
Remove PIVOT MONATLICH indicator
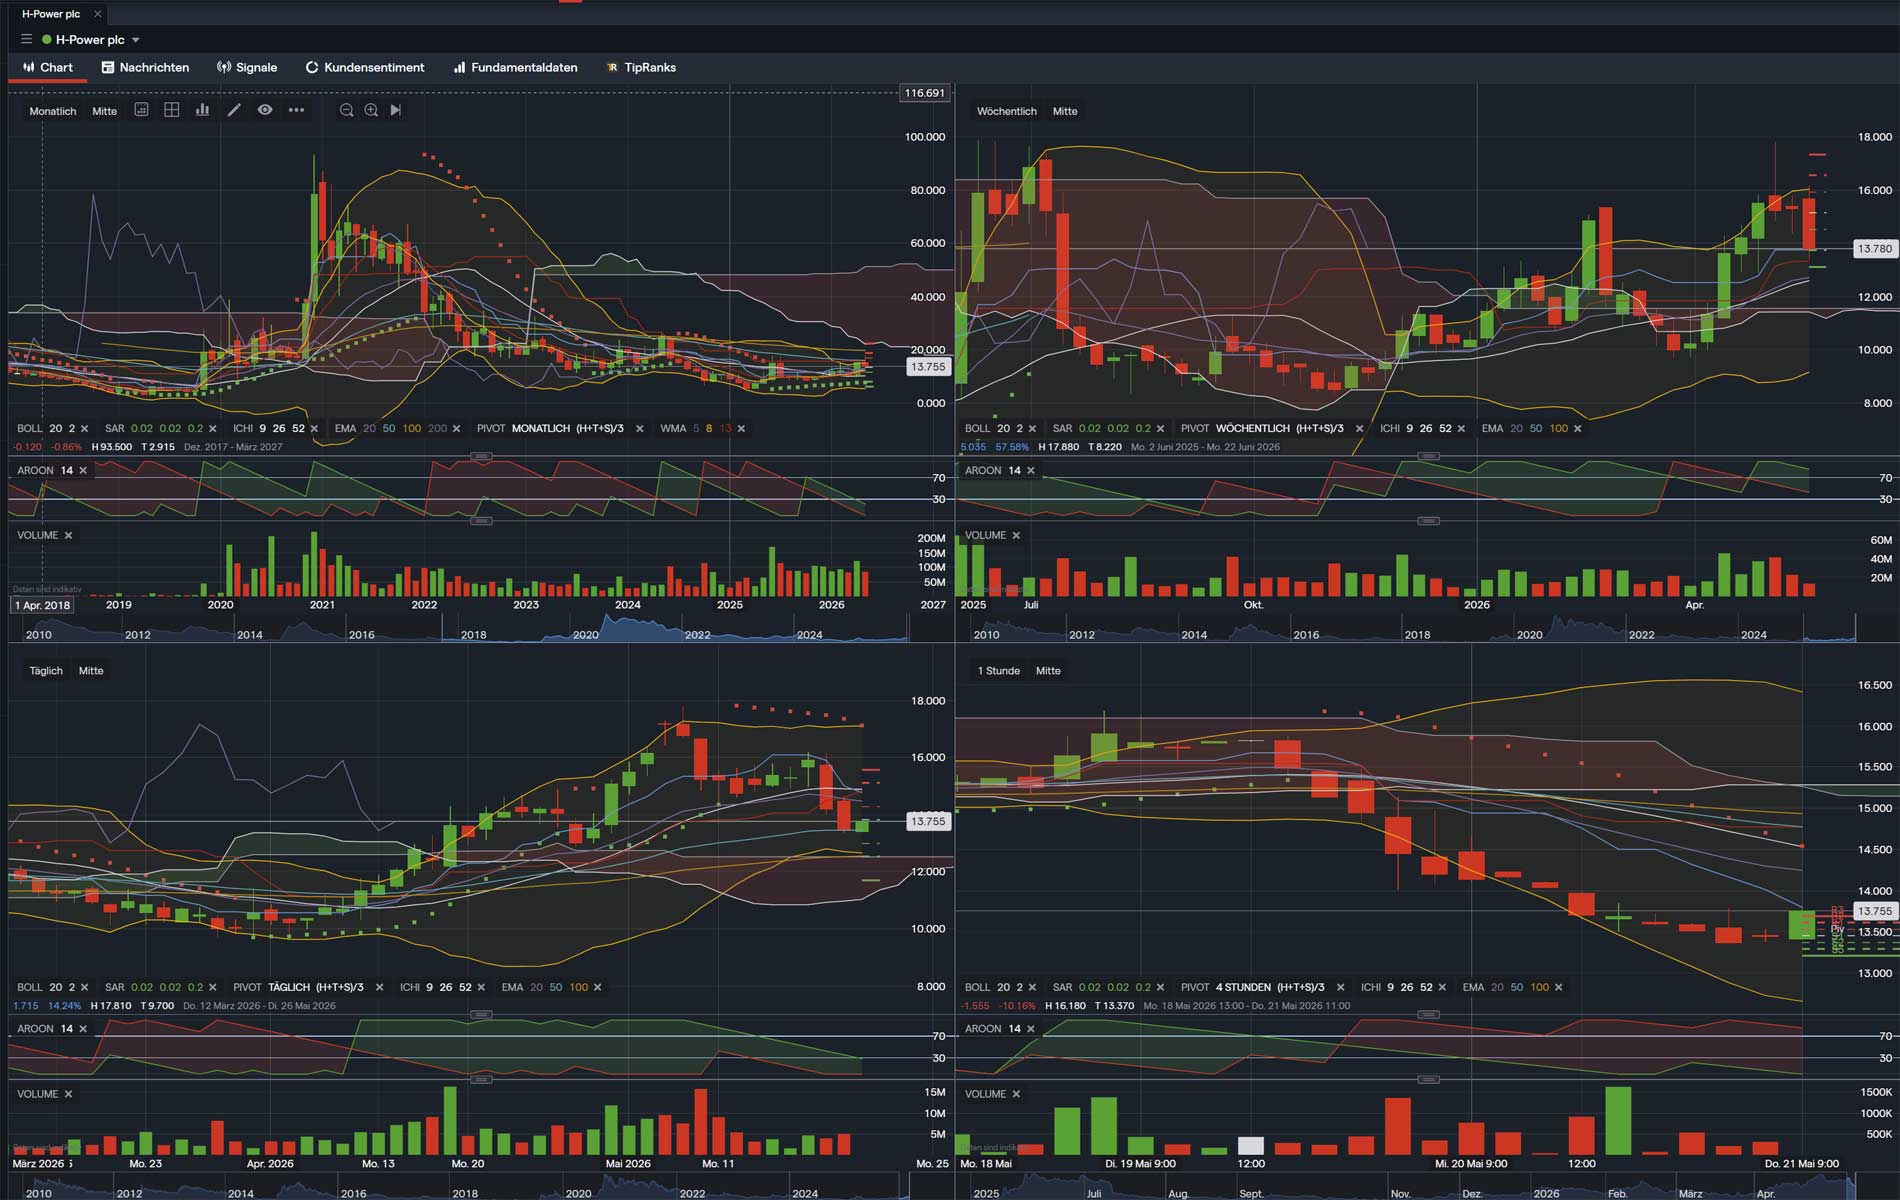pyautogui.click(x=639, y=429)
